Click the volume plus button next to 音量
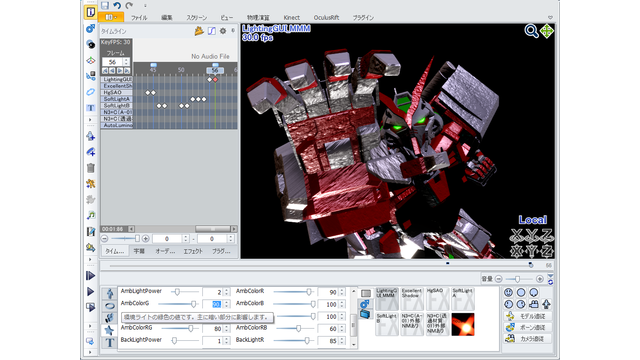Viewport: 640px width, 360px height. (x=540, y=279)
